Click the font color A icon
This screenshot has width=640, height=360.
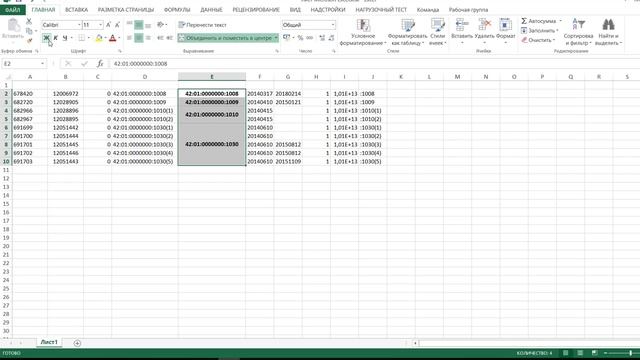(x=113, y=38)
